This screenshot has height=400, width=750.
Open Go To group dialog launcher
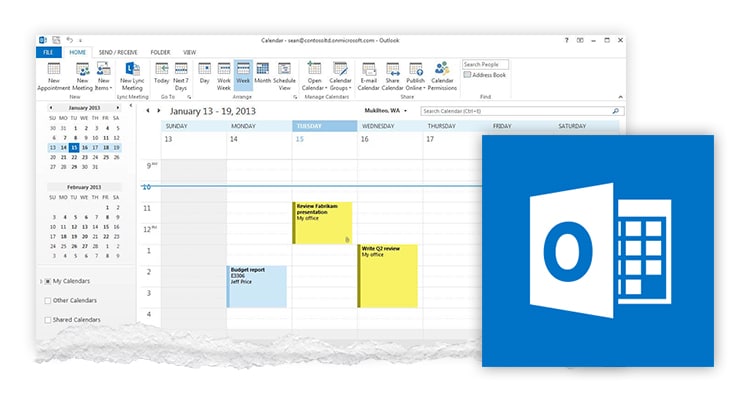[189, 97]
